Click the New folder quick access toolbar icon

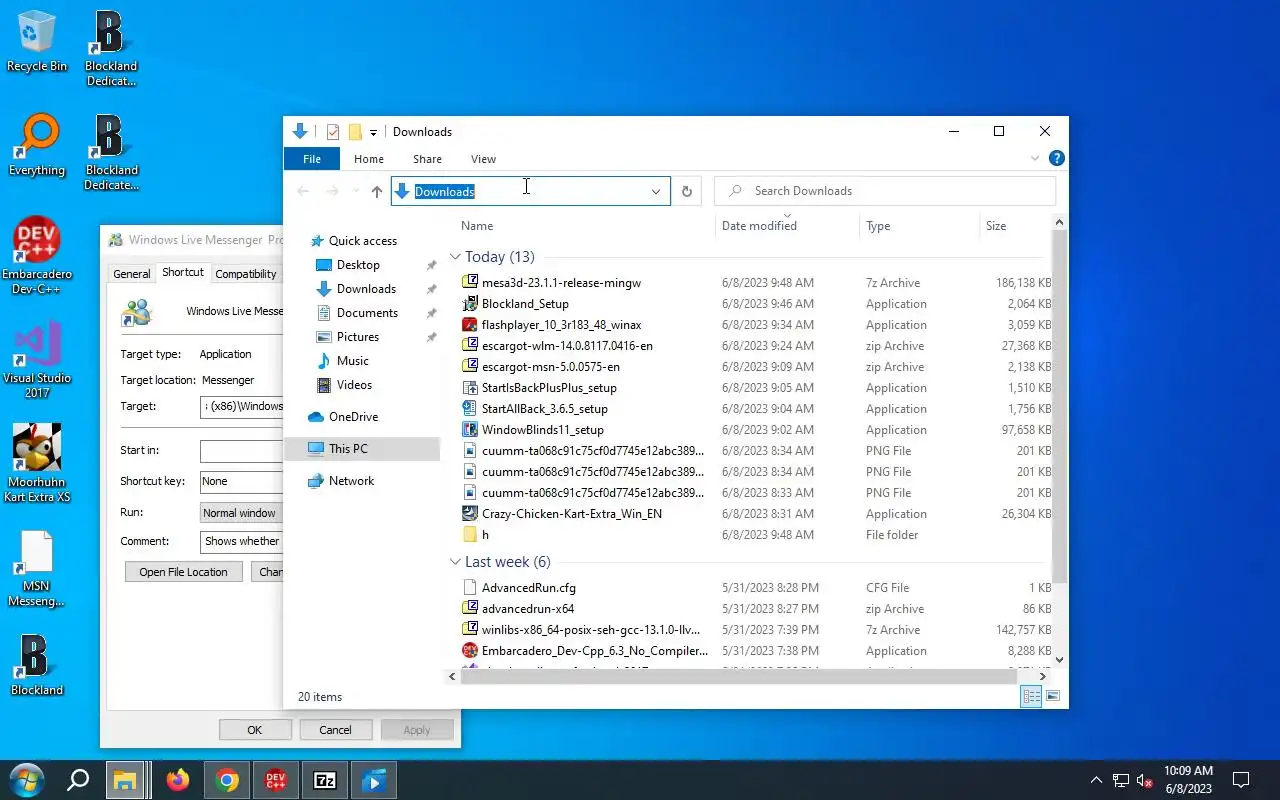tap(354, 132)
